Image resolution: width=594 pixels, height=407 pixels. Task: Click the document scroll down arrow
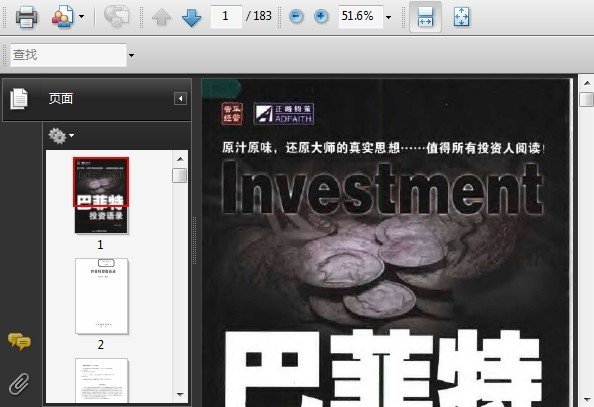[587, 400]
